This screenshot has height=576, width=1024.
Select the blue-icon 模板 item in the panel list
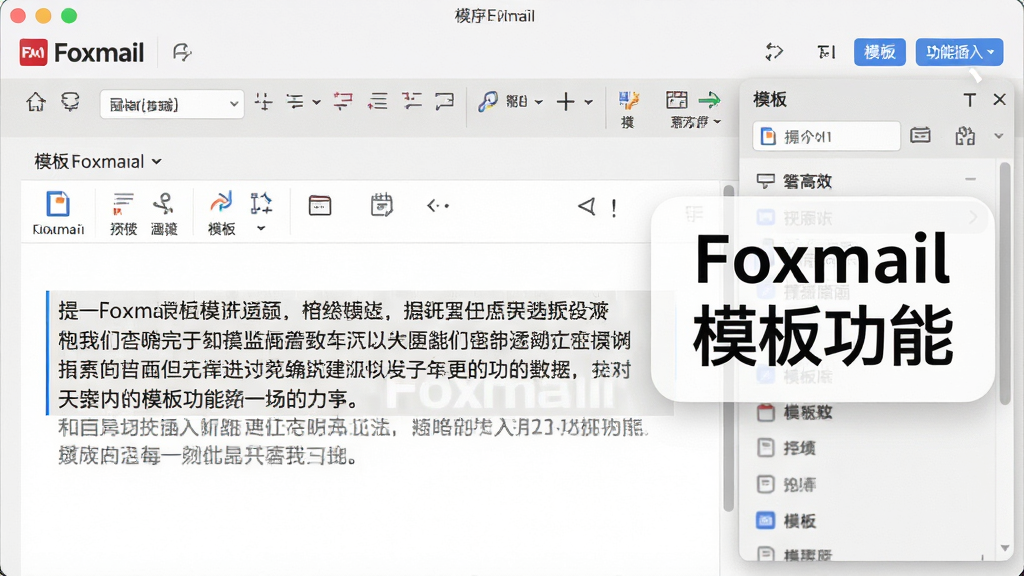[x=787, y=520]
